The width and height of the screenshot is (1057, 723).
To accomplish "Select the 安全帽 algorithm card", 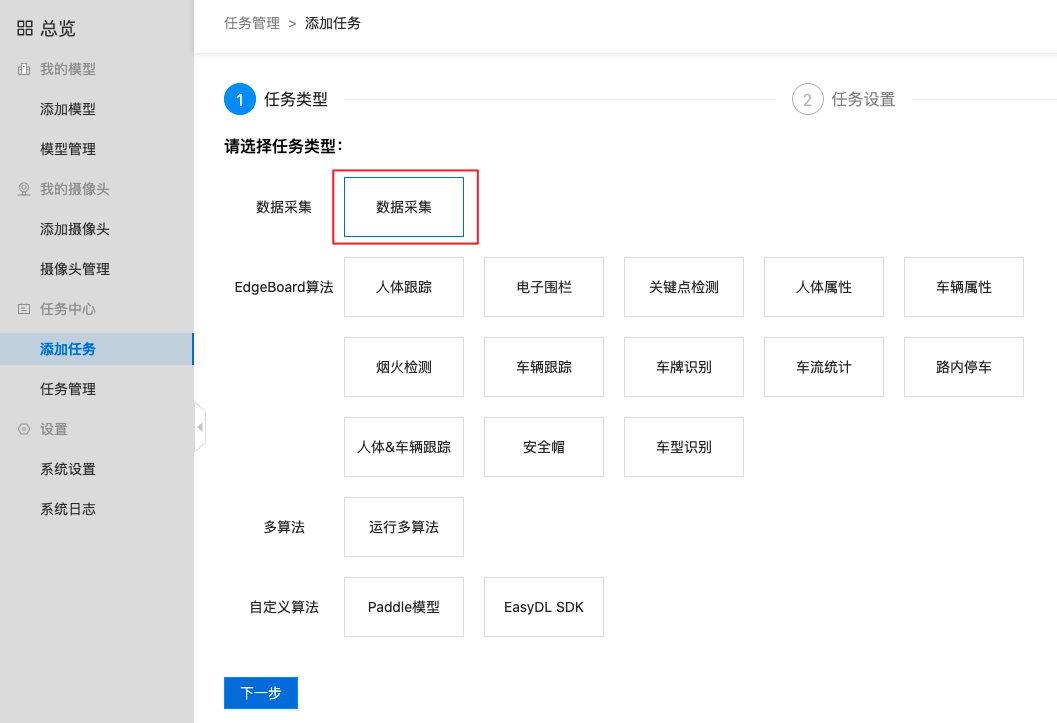I will [544, 447].
